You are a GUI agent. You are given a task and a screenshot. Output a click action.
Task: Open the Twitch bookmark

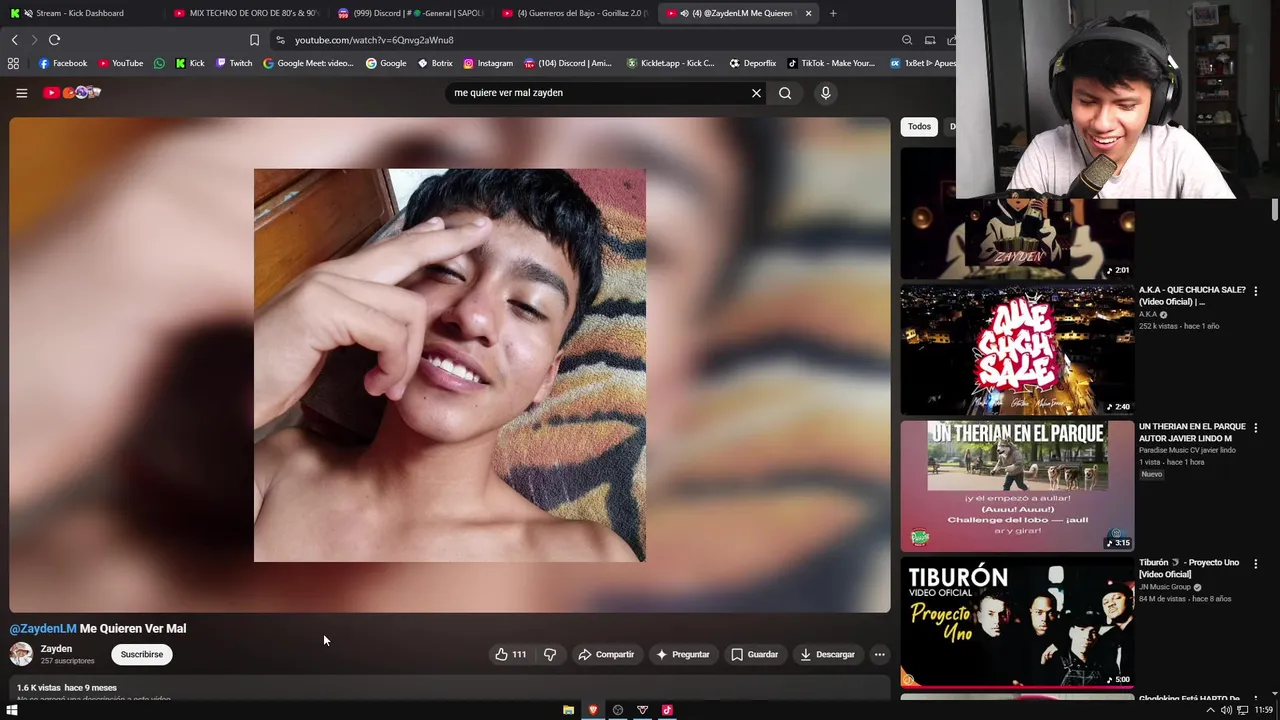[x=234, y=63]
